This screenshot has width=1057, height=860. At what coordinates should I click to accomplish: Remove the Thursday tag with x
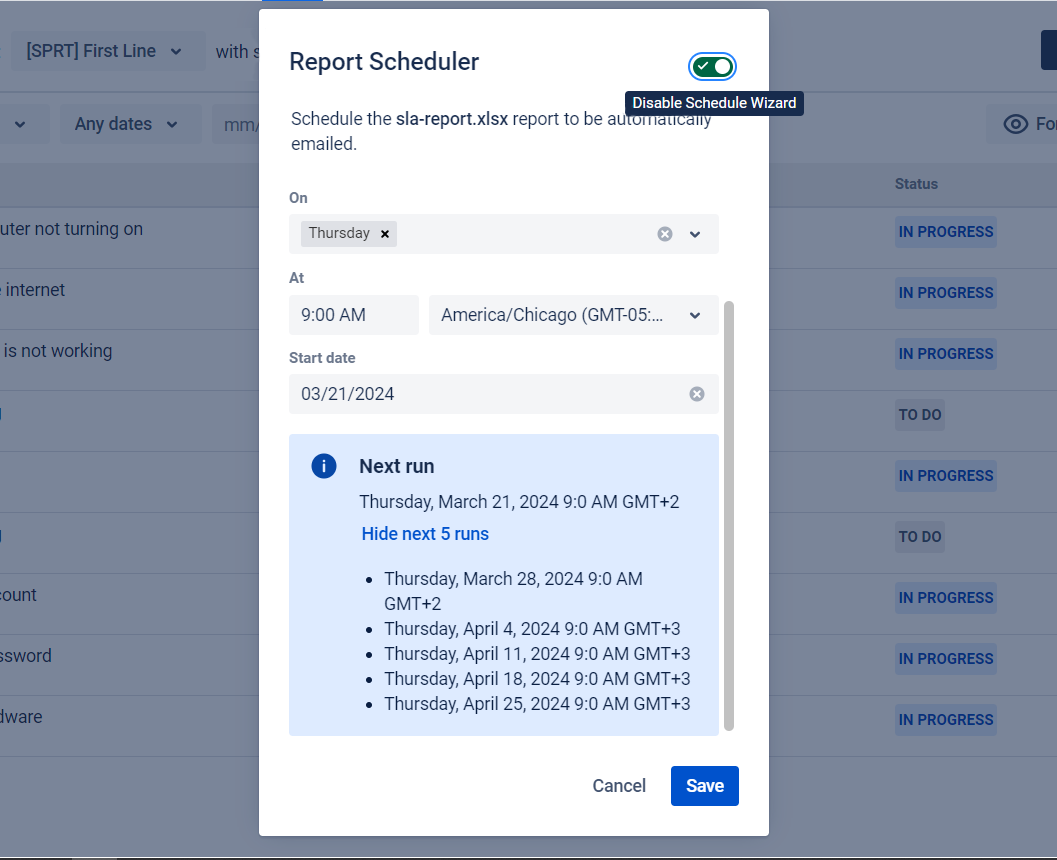pyautogui.click(x=385, y=234)
